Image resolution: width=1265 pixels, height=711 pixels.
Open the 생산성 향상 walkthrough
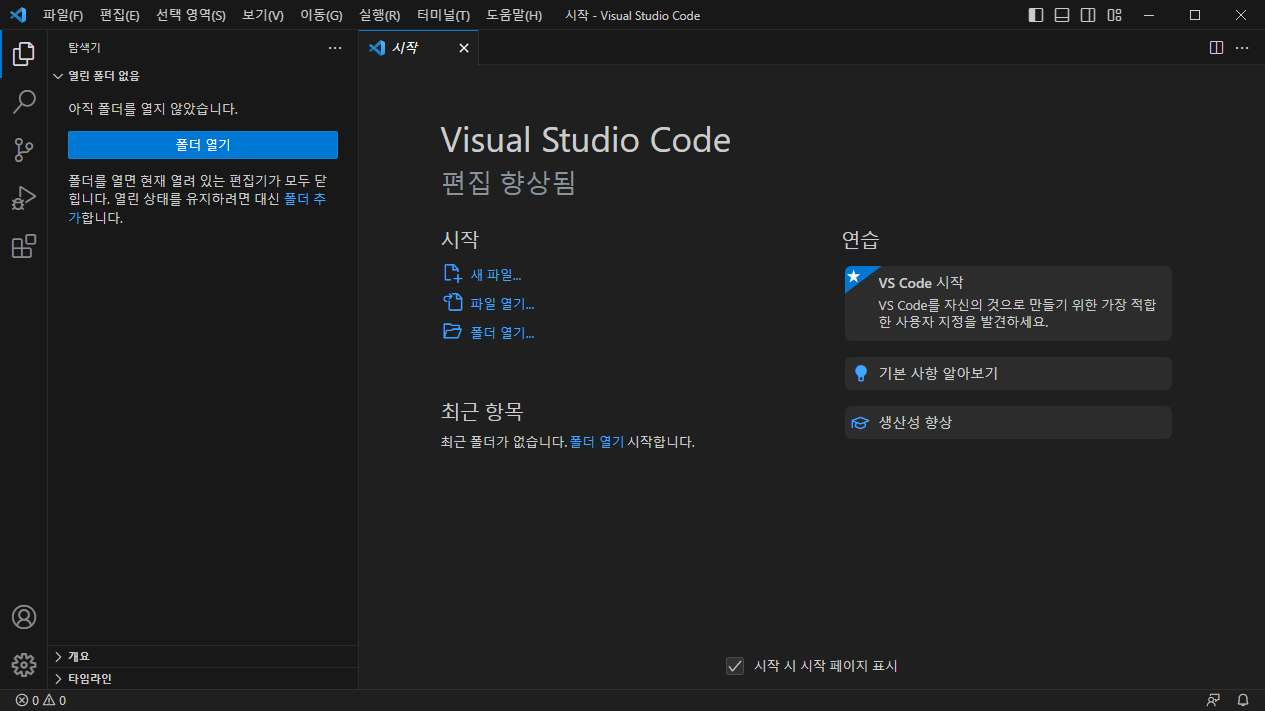click(x=1008, y=422)
